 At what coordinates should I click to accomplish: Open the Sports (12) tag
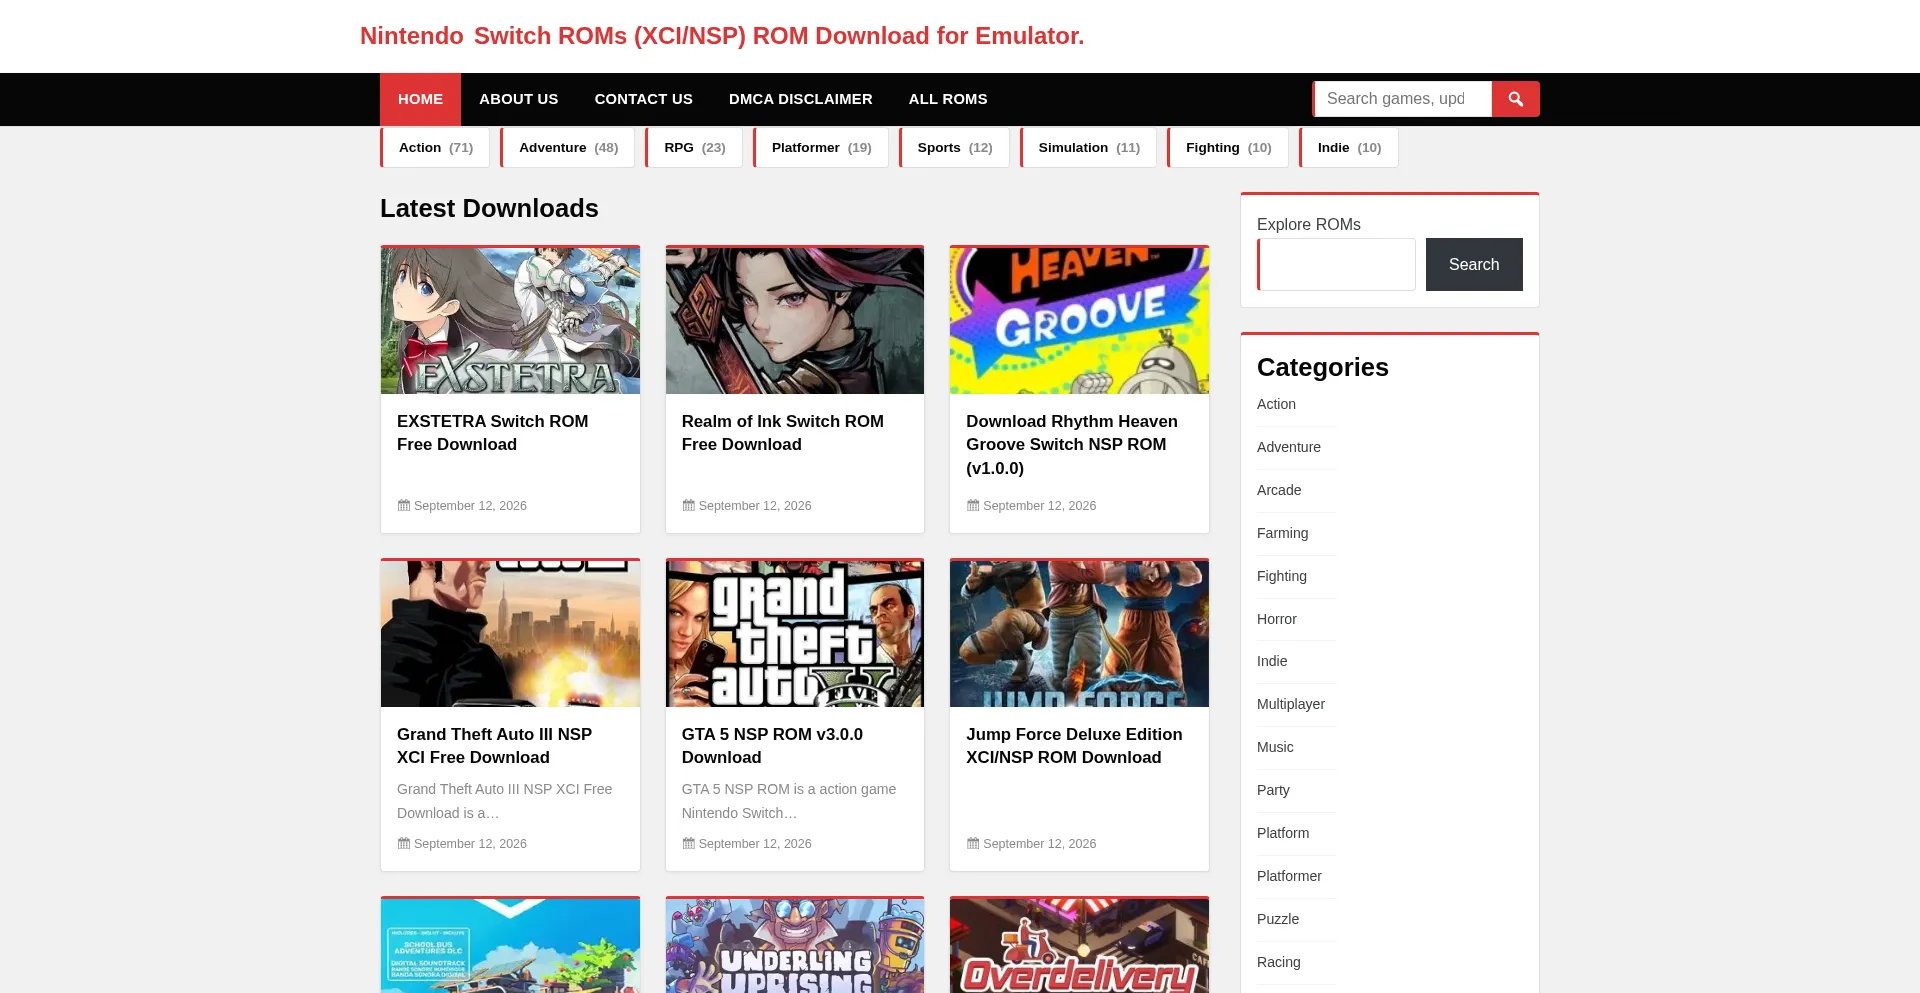pos(954,148)
